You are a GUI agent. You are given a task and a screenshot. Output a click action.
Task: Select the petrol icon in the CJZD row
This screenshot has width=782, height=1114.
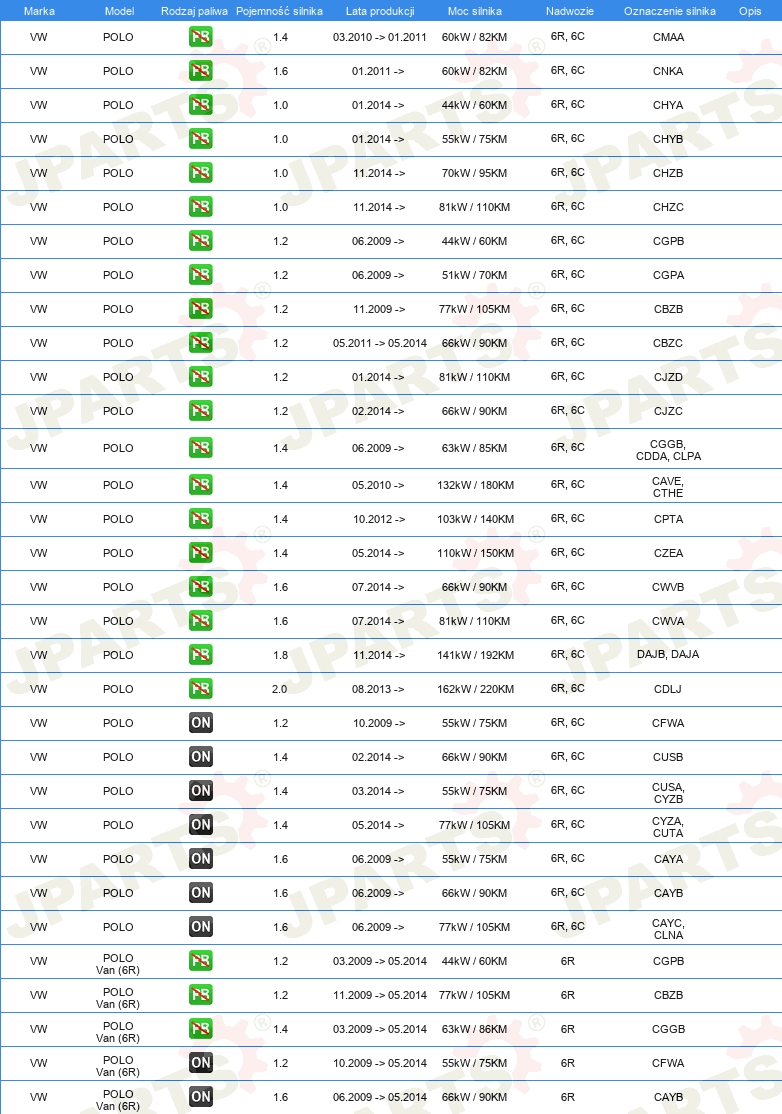(201, 377)
